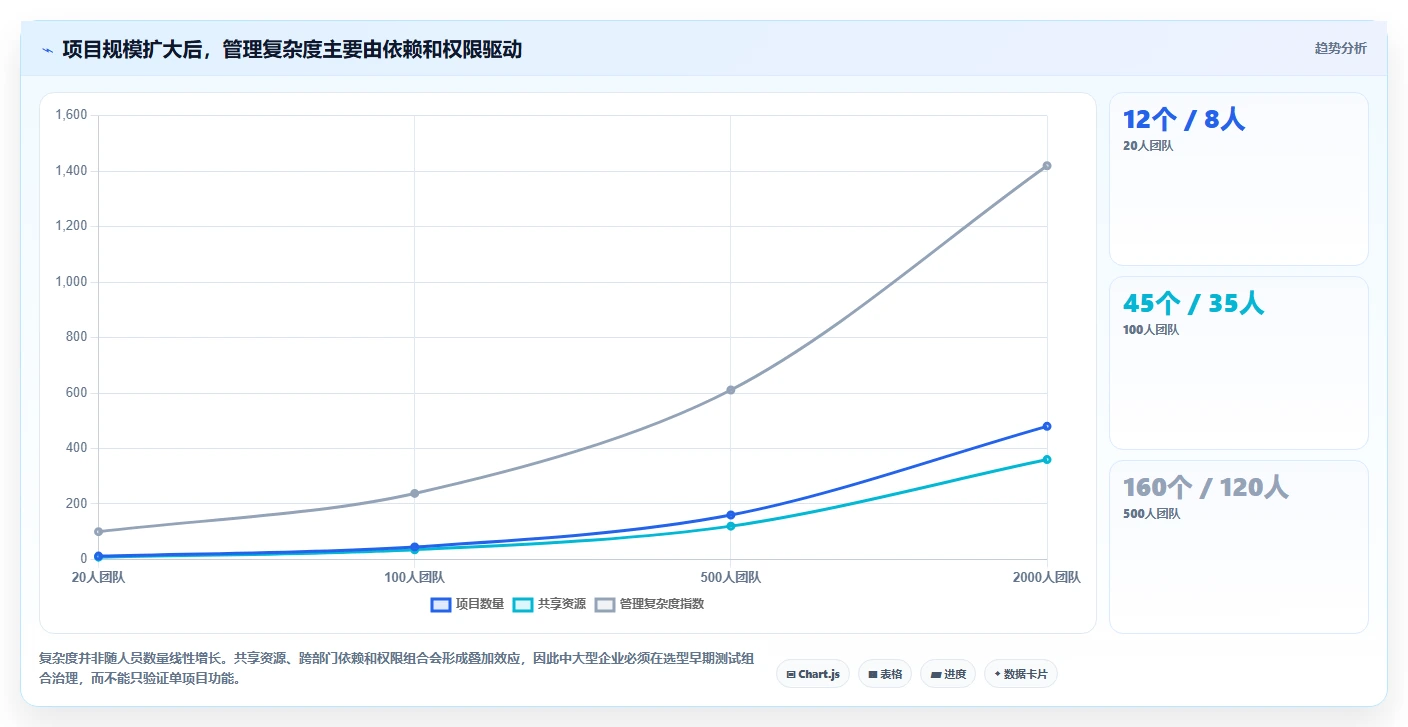Click the Chart.js tag button
Viewport: 1408px width, 727px height.
pyautogui.click(x=813, y=674)
